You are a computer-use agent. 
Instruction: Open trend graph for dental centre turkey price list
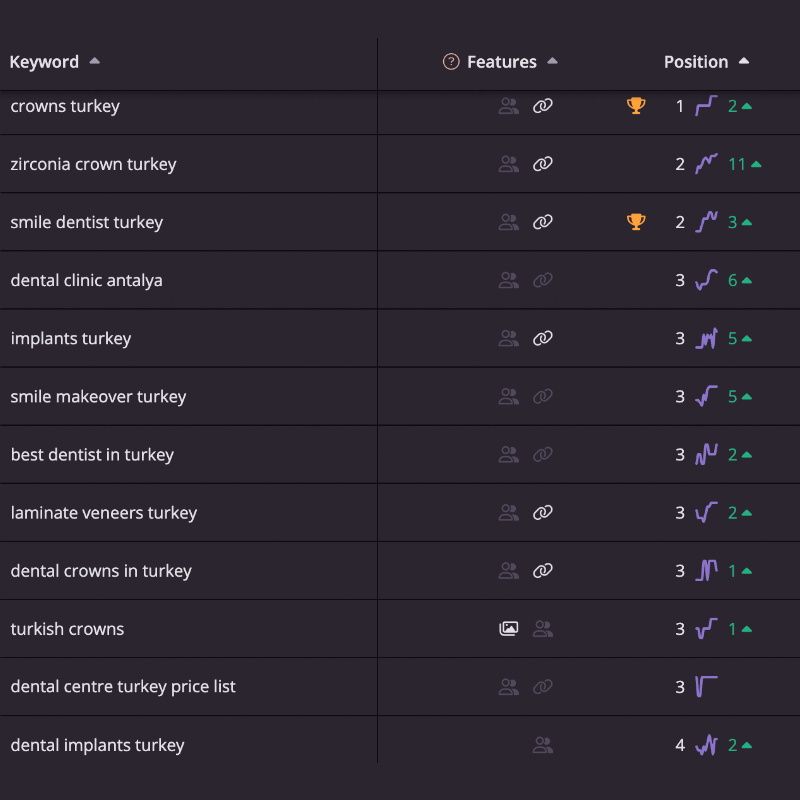706,687
